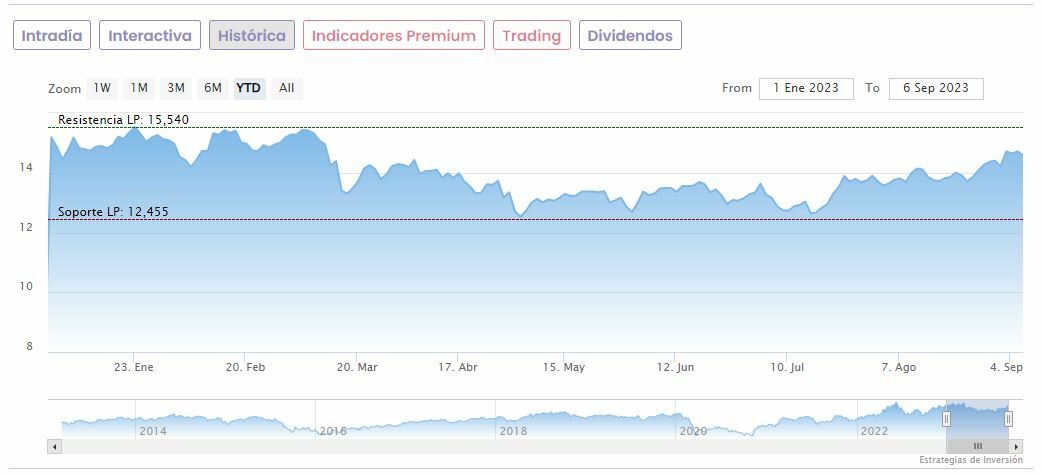Viewport: 1041px width, 475px height.
Task: Edit the To date field
Action: pyautogui.click(x=936, y=88)
